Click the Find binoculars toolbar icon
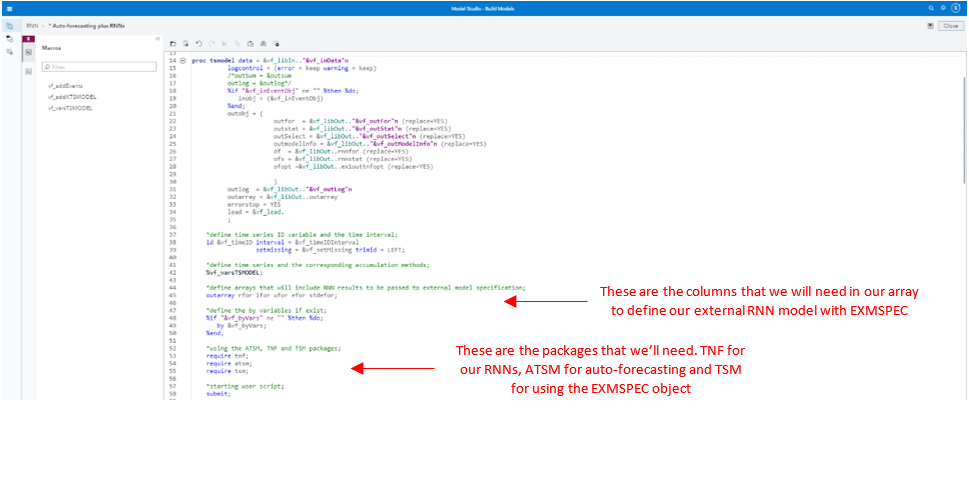This screenshot has width=969, height=482. tap(263, 44)
